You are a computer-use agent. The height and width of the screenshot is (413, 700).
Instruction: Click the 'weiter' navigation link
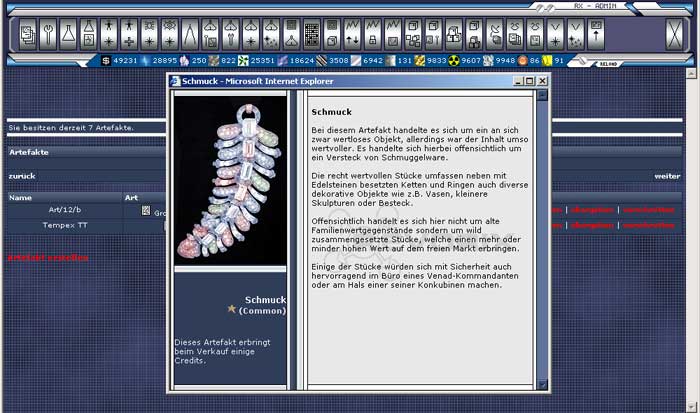(x=667, y=175)
